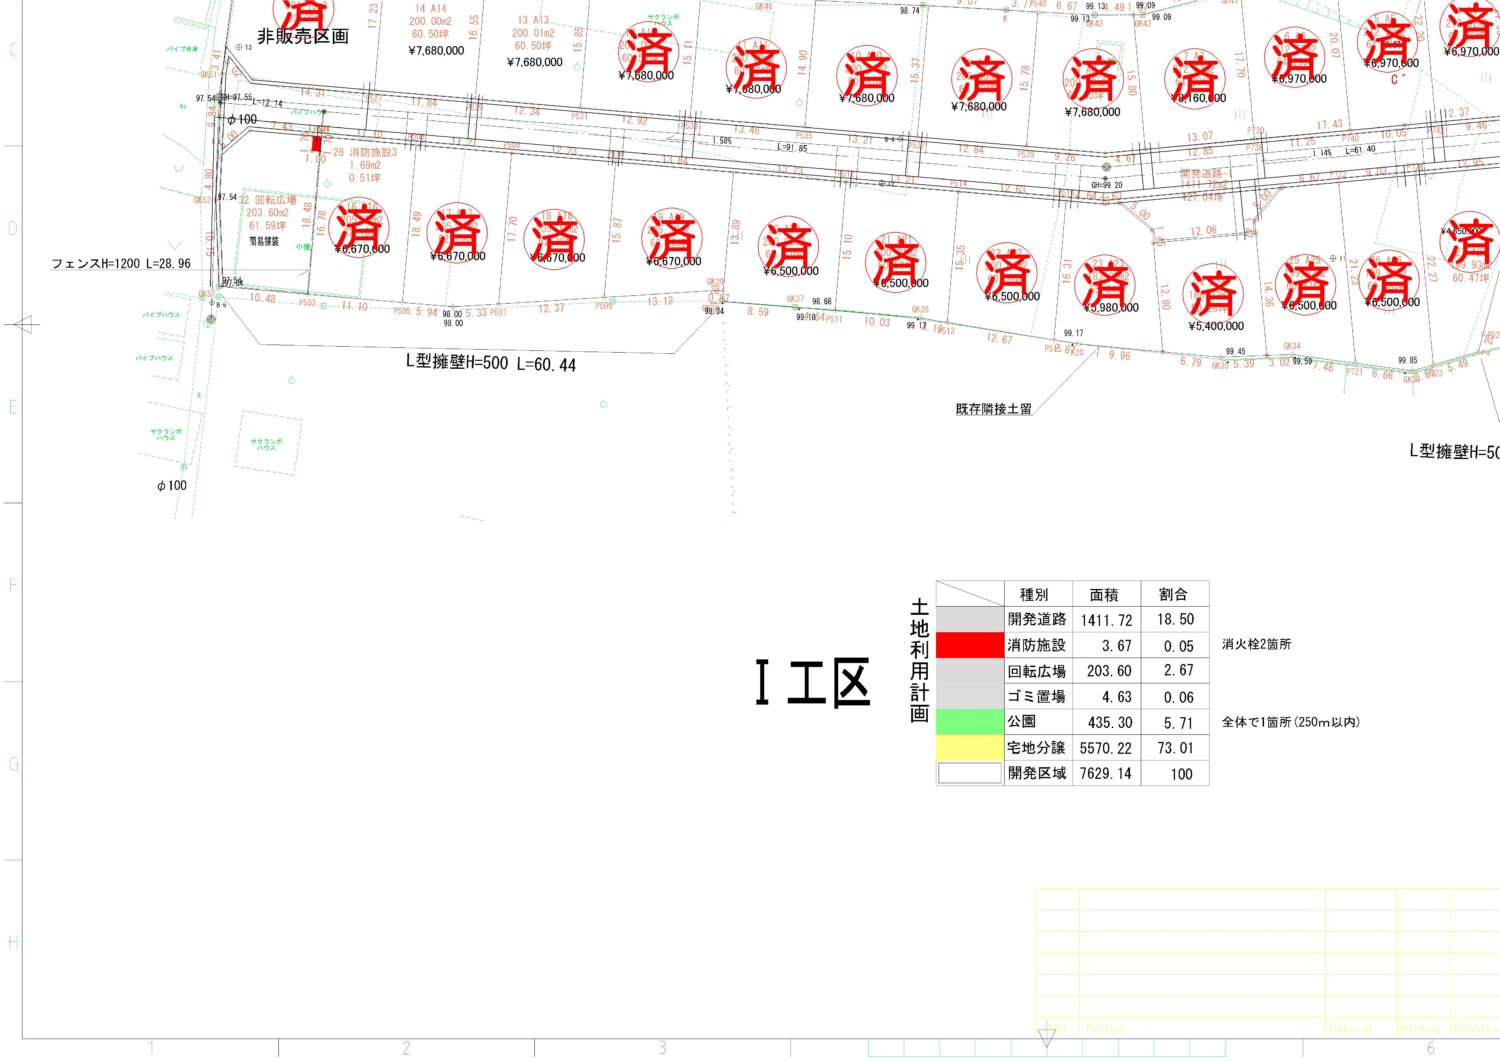The image size is (1500, 1061).
Task: Select the red 消防施設 legend swatch
Action: pyautogui.click(x=969, y=645)
